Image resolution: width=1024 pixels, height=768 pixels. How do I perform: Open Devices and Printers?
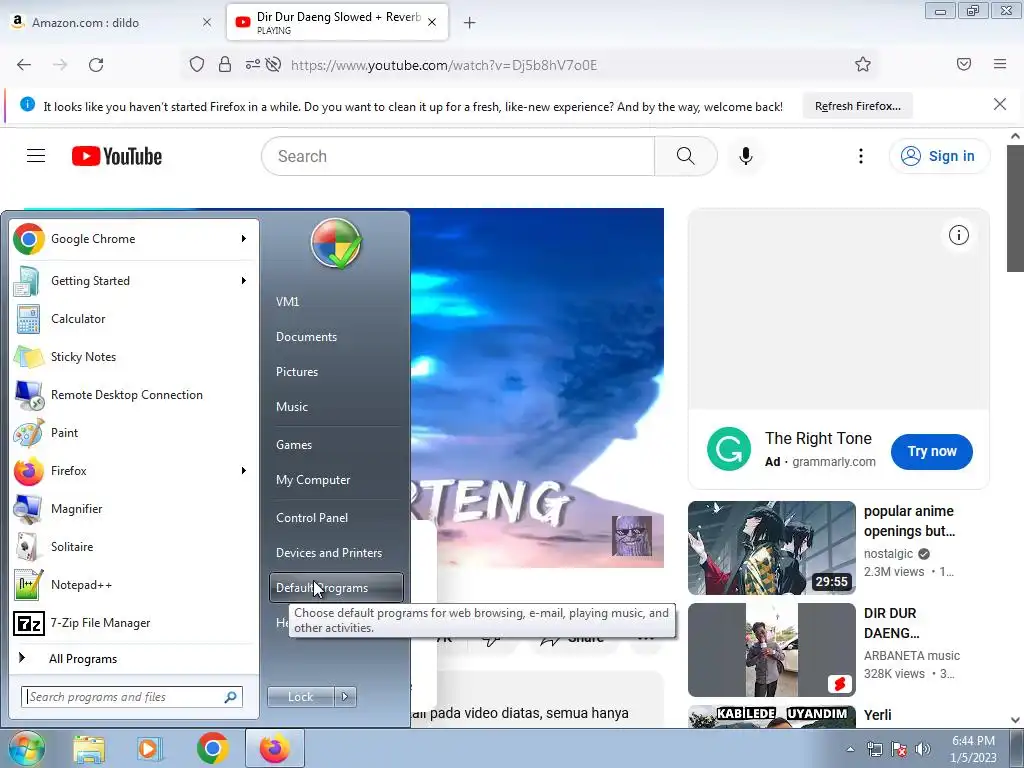336,553
